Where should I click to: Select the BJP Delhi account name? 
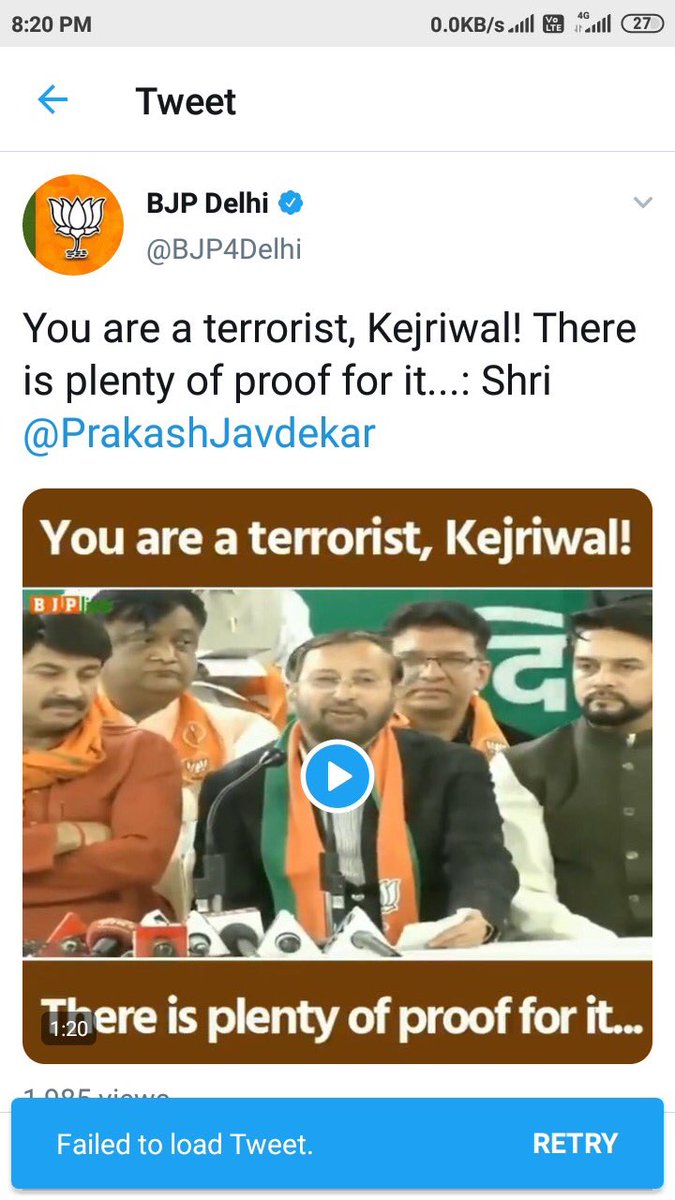point(208,203)
